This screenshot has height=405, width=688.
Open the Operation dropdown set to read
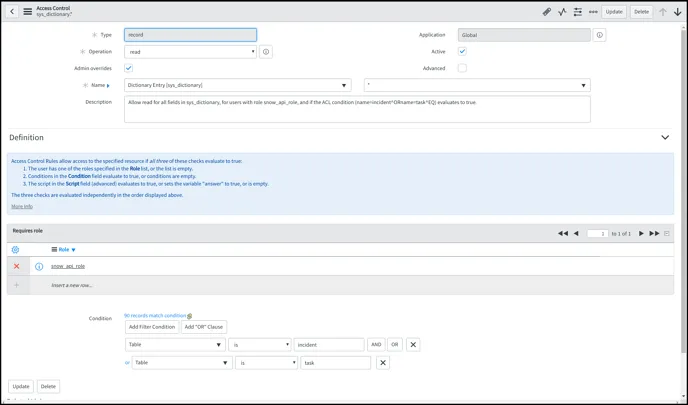point(190,52)
